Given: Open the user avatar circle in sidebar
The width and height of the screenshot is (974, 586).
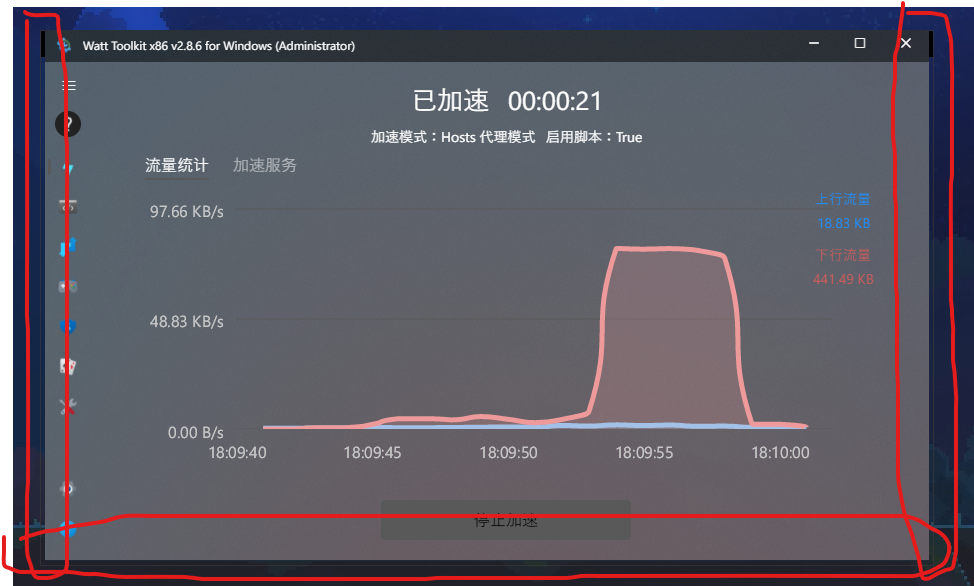Looking at the screenshot, I should click(68, 123).
